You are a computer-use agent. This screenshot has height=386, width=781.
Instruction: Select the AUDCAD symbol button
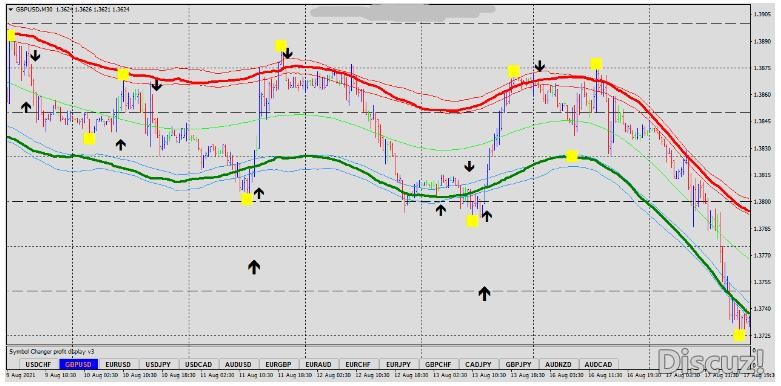[598, 364]
